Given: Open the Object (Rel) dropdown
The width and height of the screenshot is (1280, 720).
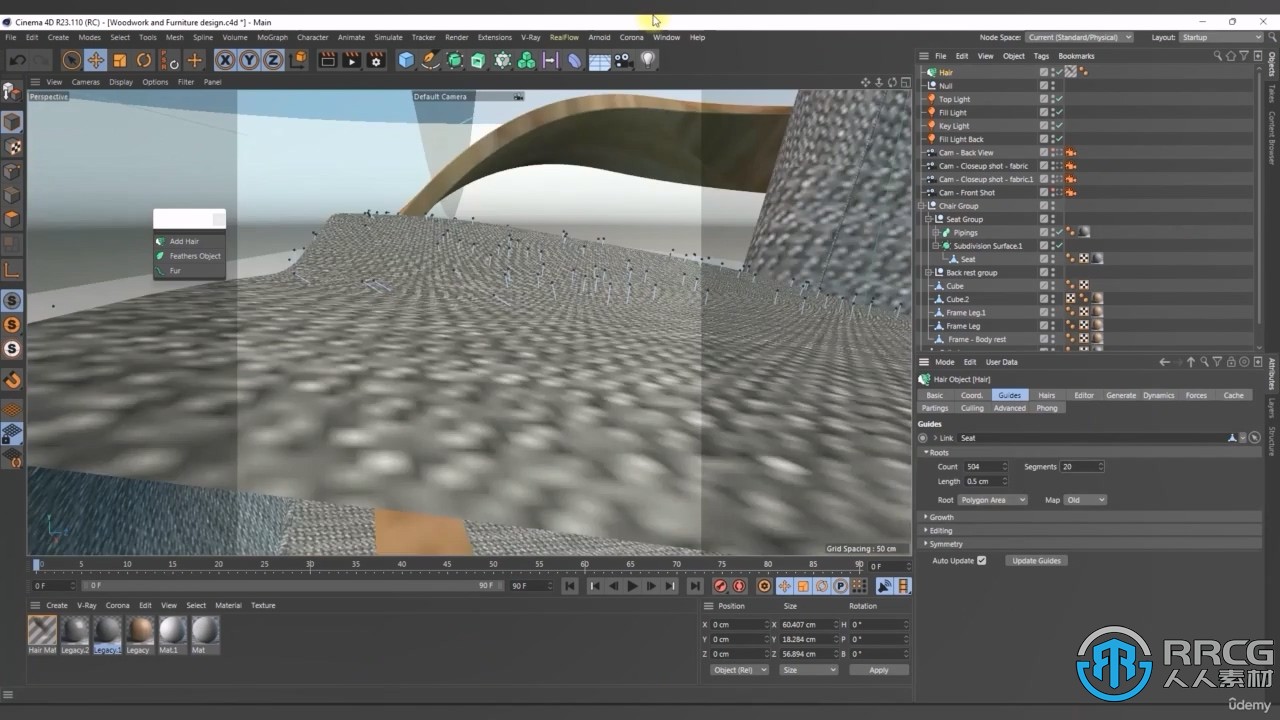Looking at the screenshot, I should pos(739,670).
